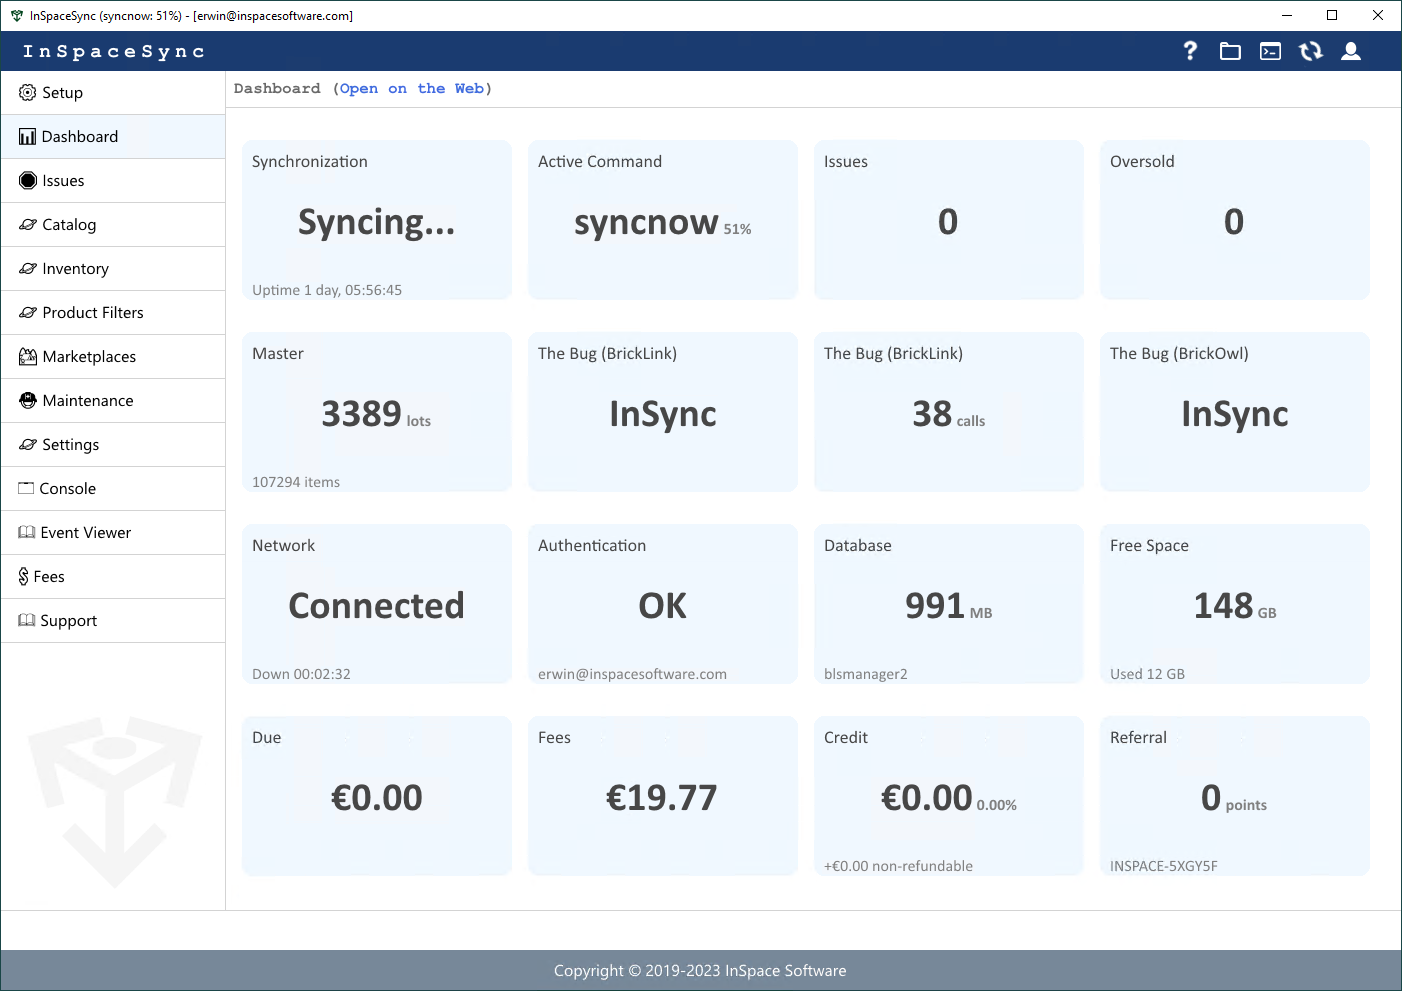Go to the Catalog section
This screenshot has height=991, width=1402.
(69, 225)
